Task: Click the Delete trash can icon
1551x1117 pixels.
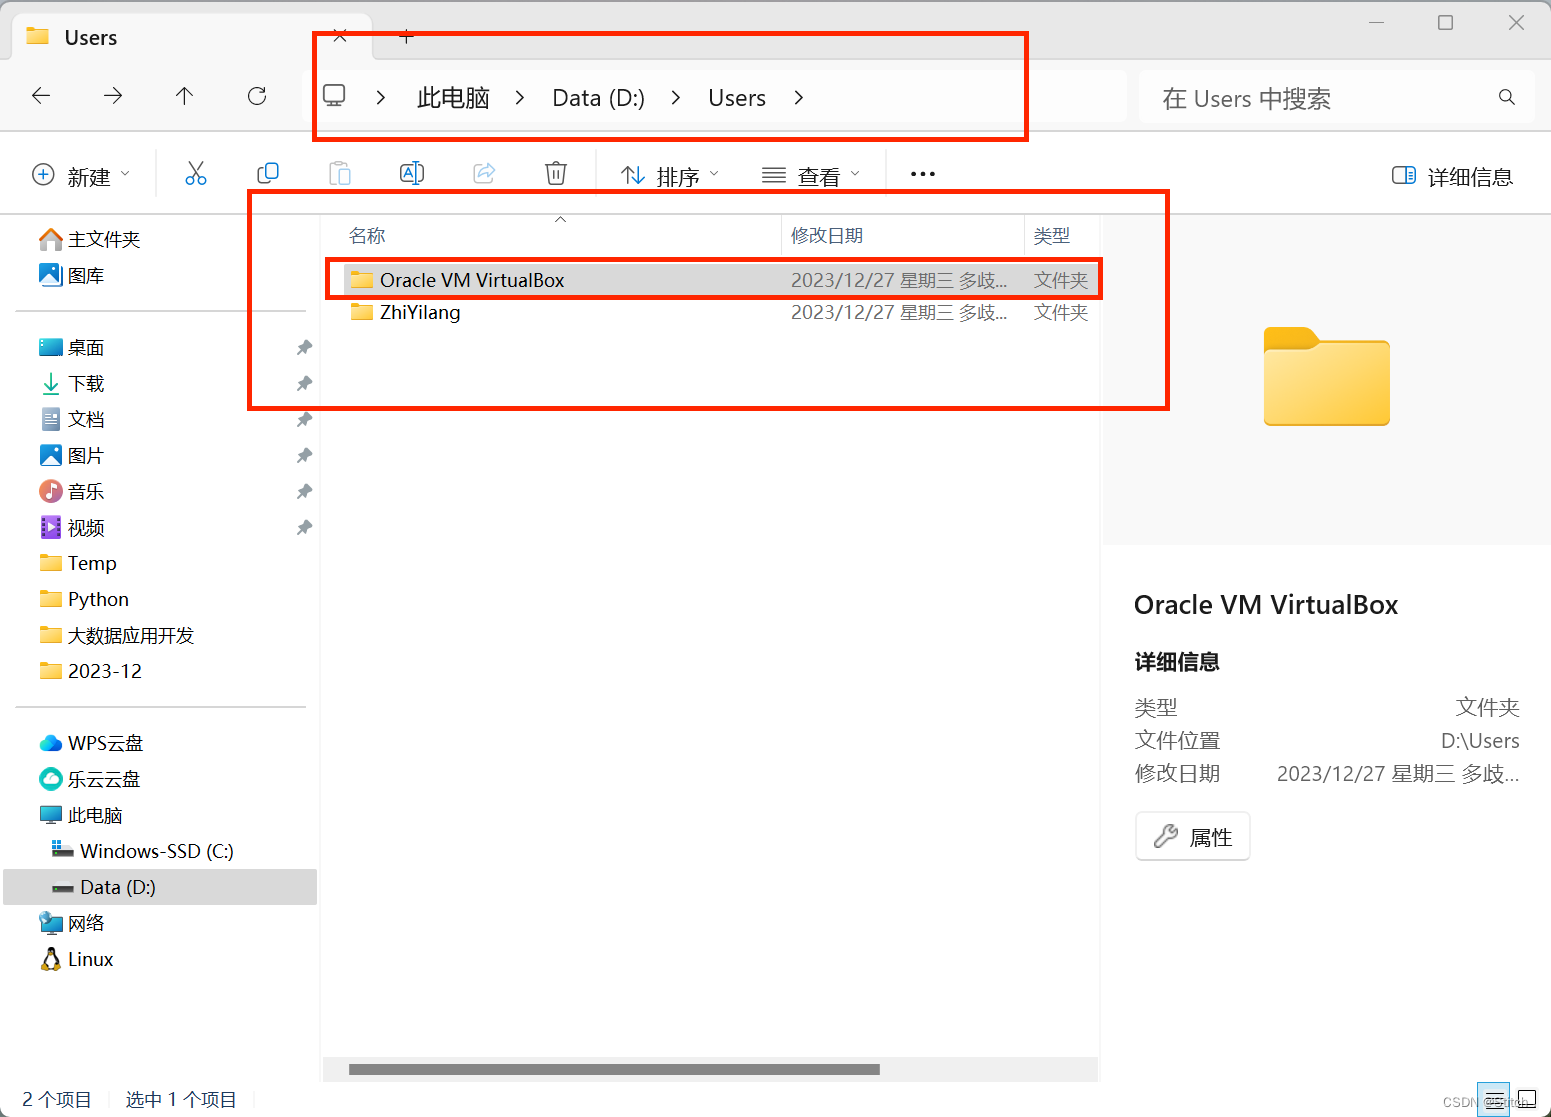Action: click(x=556, y=174)
